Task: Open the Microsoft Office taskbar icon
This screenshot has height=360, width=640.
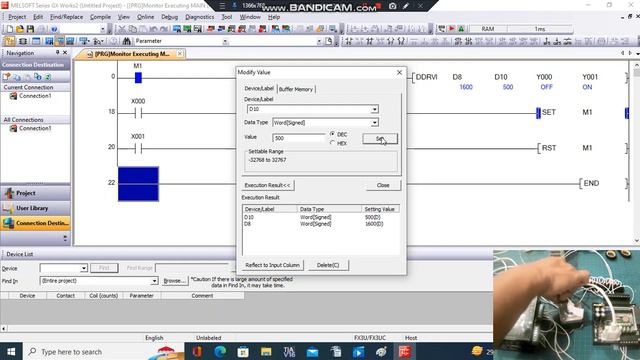Action: point(197,351)
